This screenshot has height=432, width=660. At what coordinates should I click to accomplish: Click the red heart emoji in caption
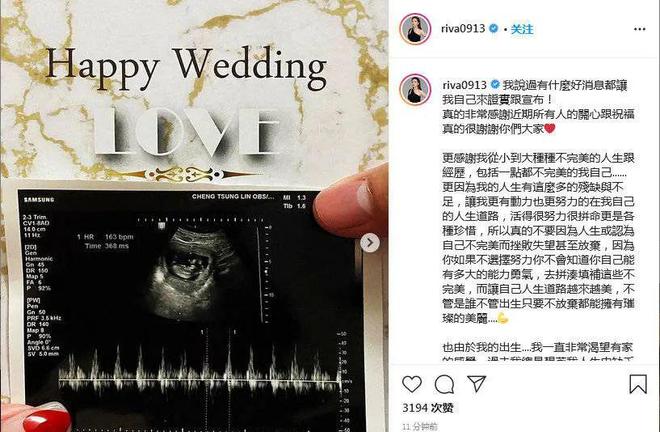coord(549,128)
